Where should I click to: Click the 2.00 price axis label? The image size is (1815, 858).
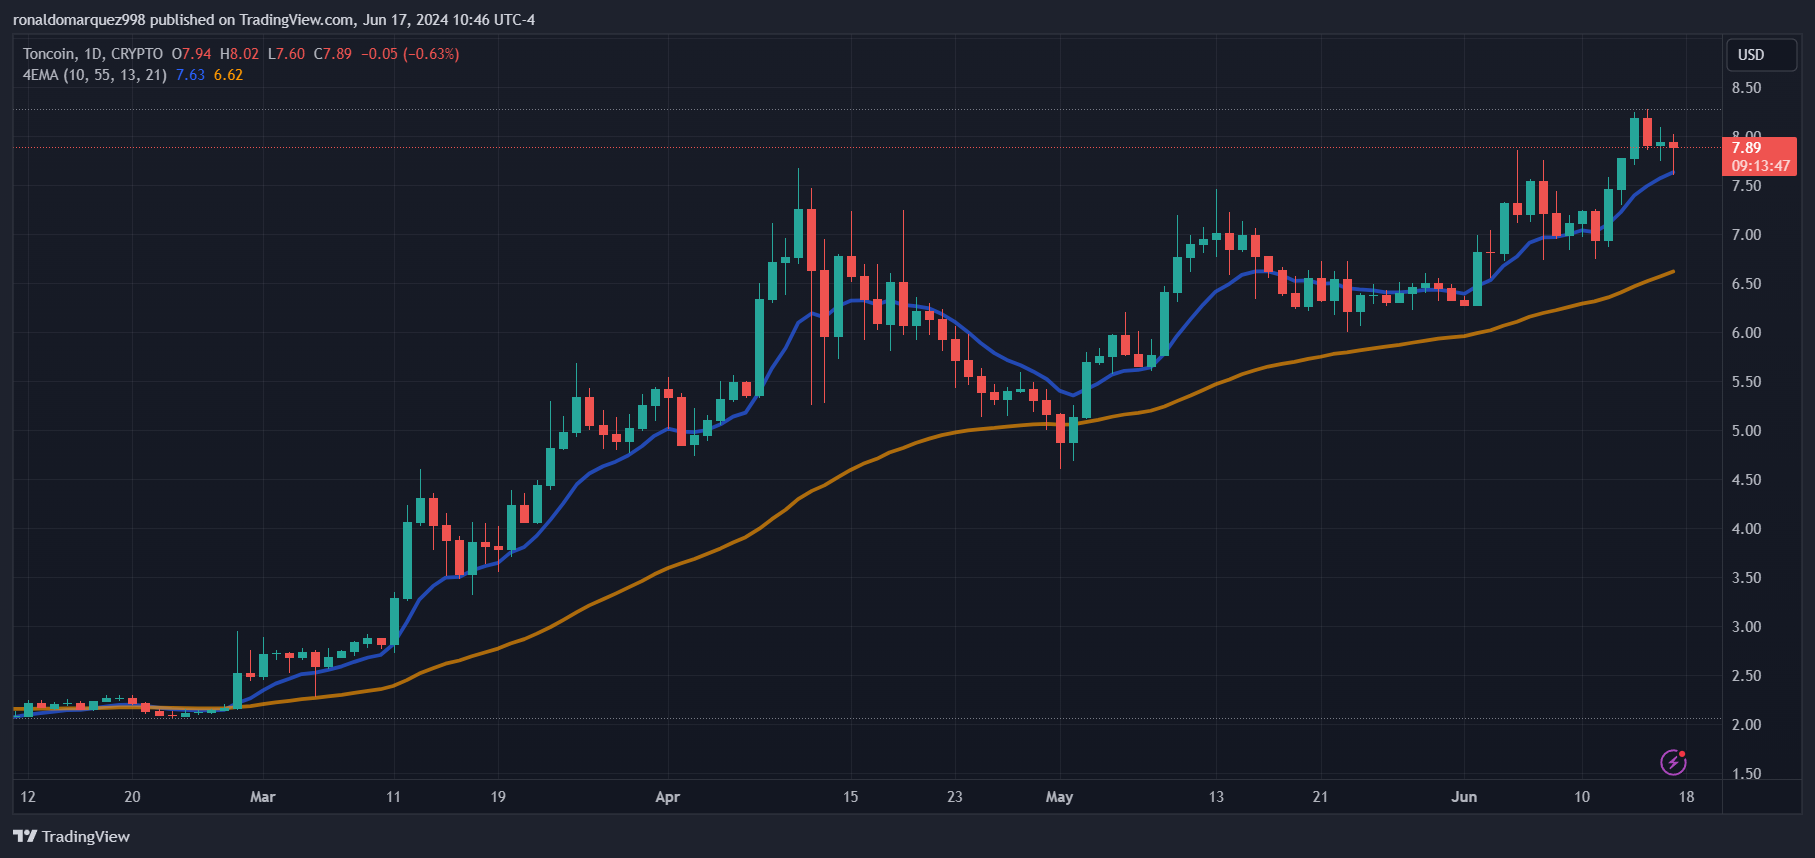[1746, 725]
